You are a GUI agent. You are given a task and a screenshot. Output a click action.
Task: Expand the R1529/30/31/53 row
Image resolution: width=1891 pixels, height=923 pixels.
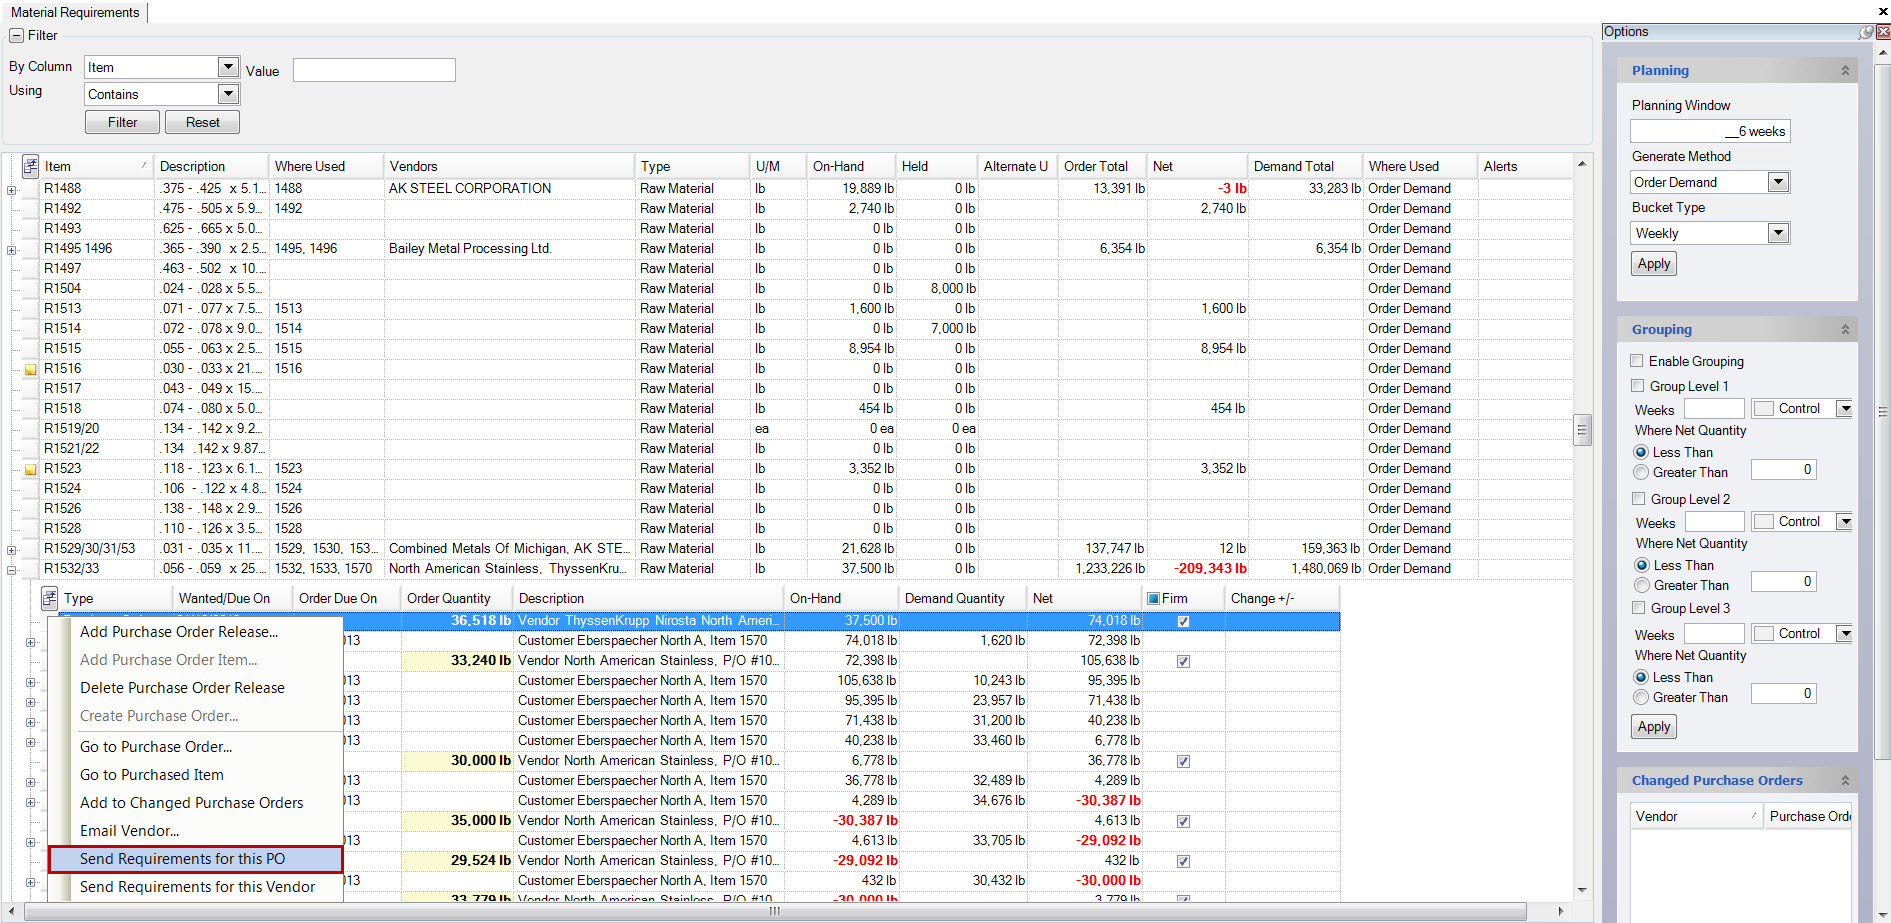[11, 550]
